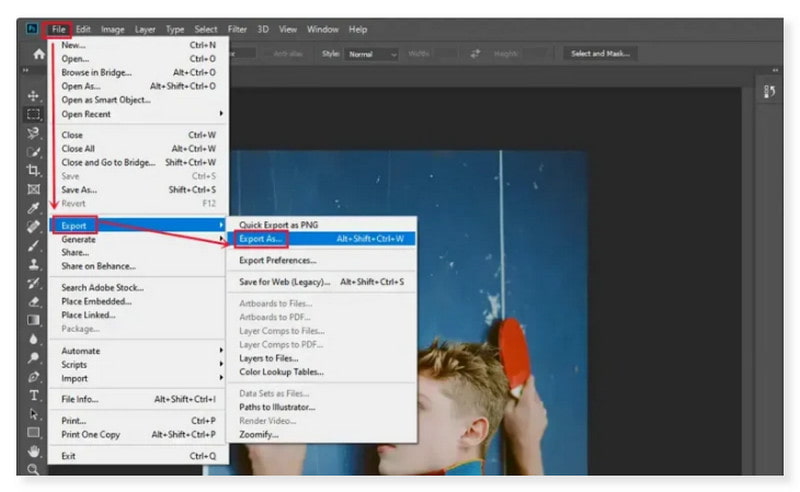
Task: Expand the Automate submenu
Action: click(138, 351)
